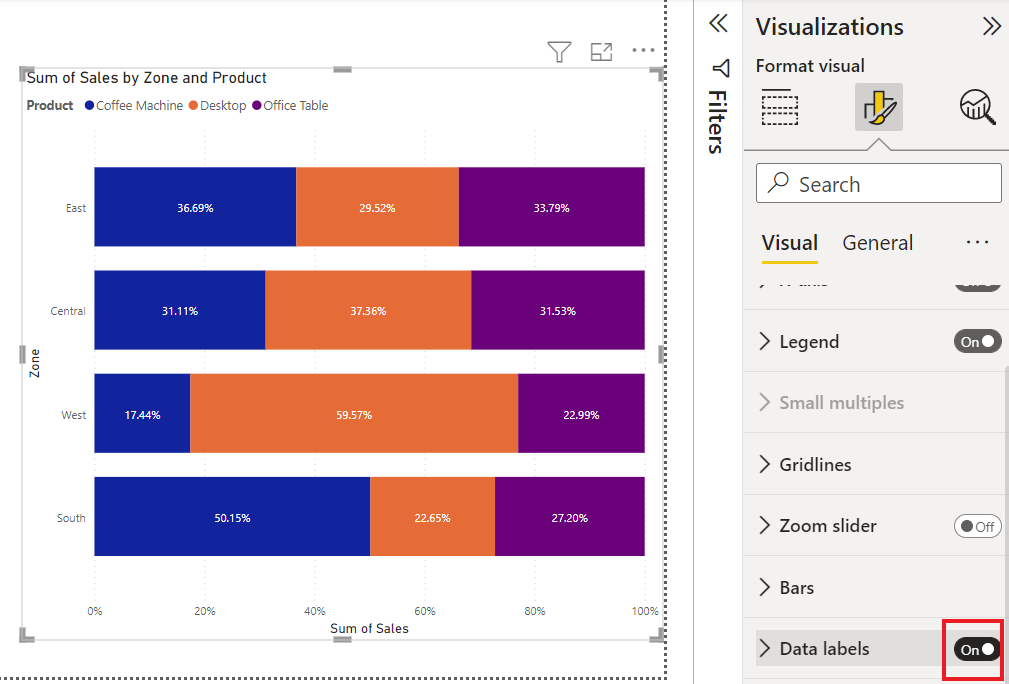Click the South axis label
Screen dimensions: 1009x684
71,518
